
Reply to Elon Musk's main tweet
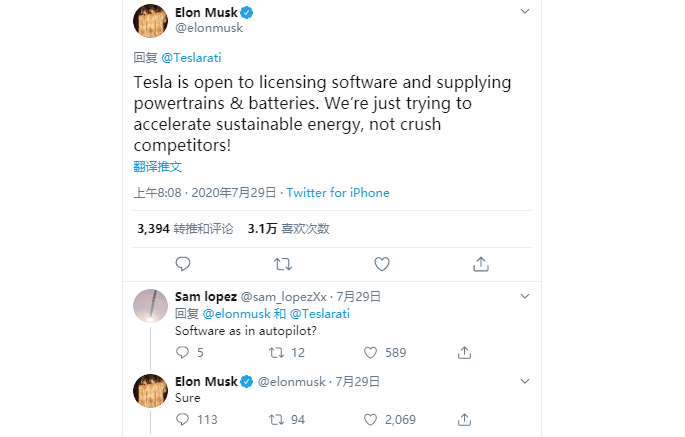pyautogui.click(x=182, y=264)
